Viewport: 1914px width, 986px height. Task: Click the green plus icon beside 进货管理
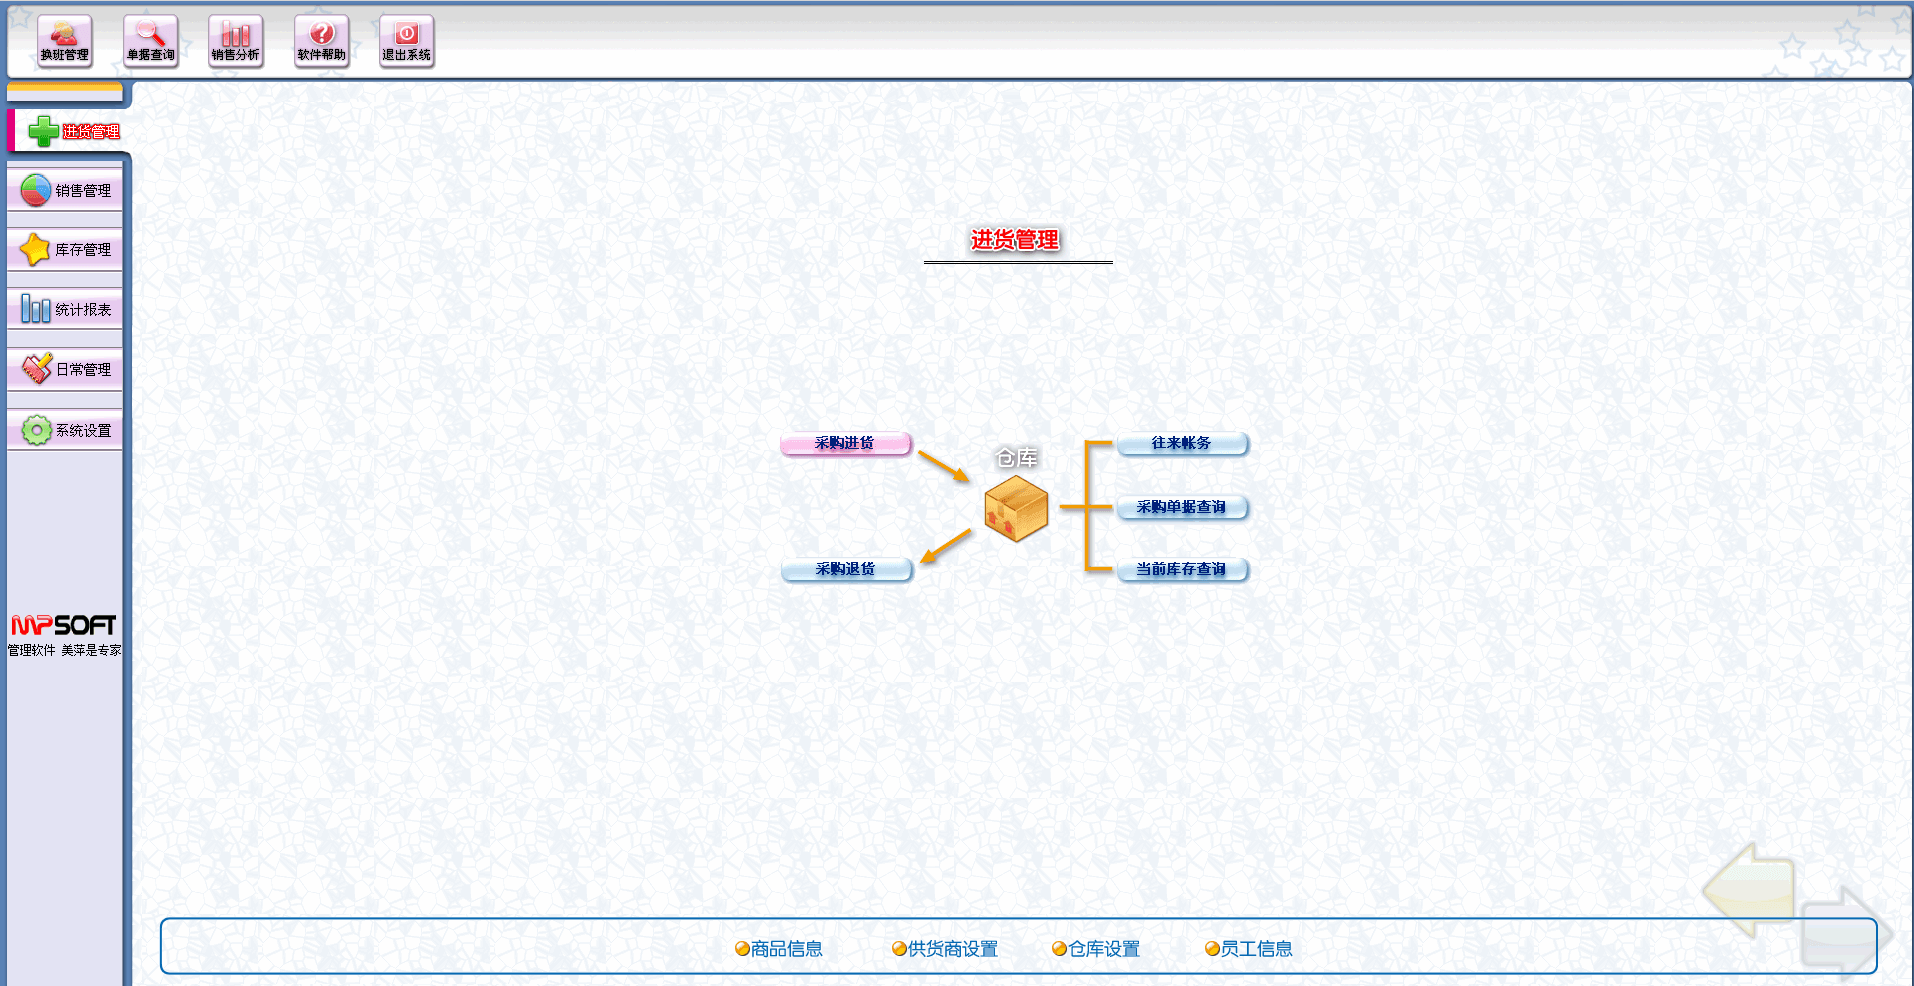(43, 131)
